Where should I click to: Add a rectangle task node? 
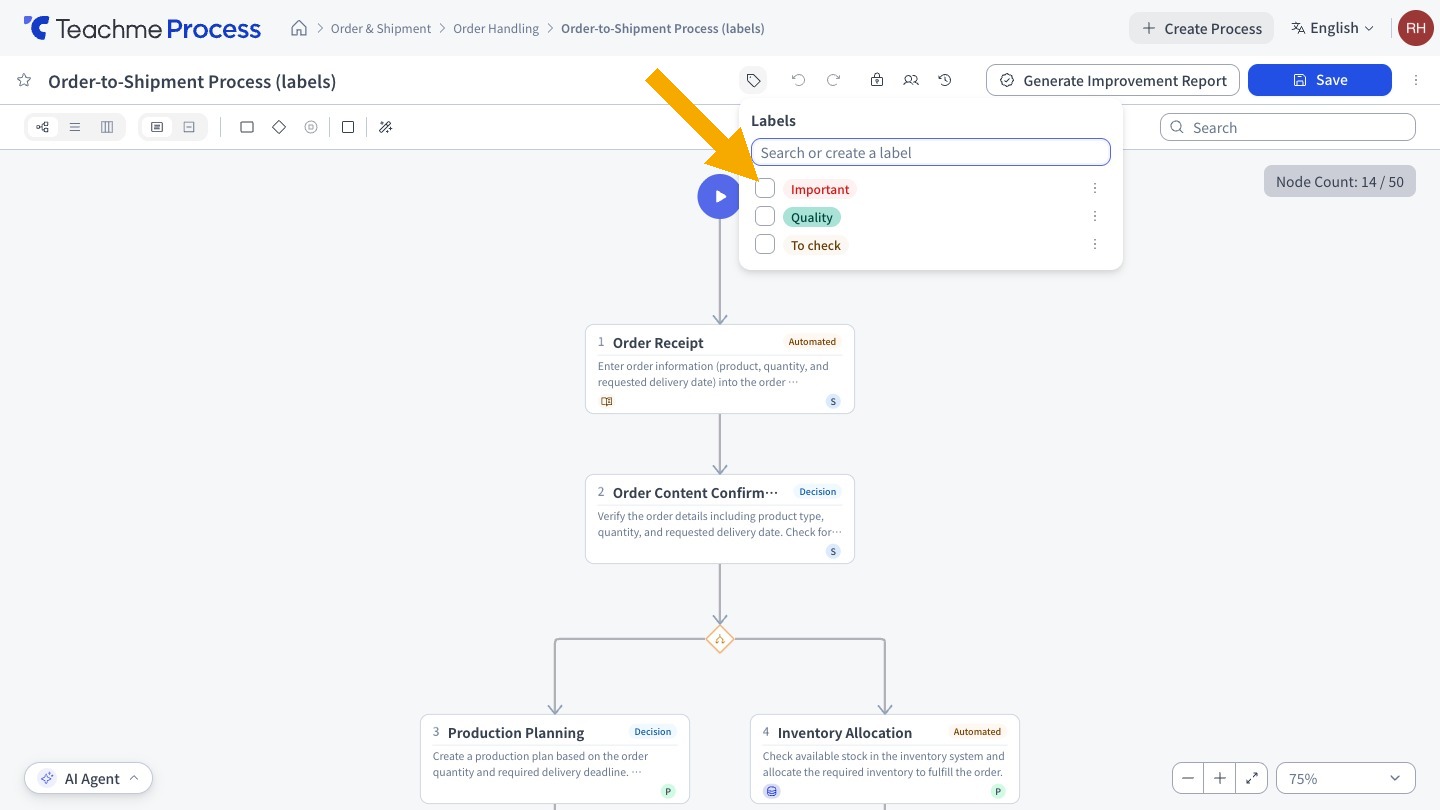(x=247, y=127)
